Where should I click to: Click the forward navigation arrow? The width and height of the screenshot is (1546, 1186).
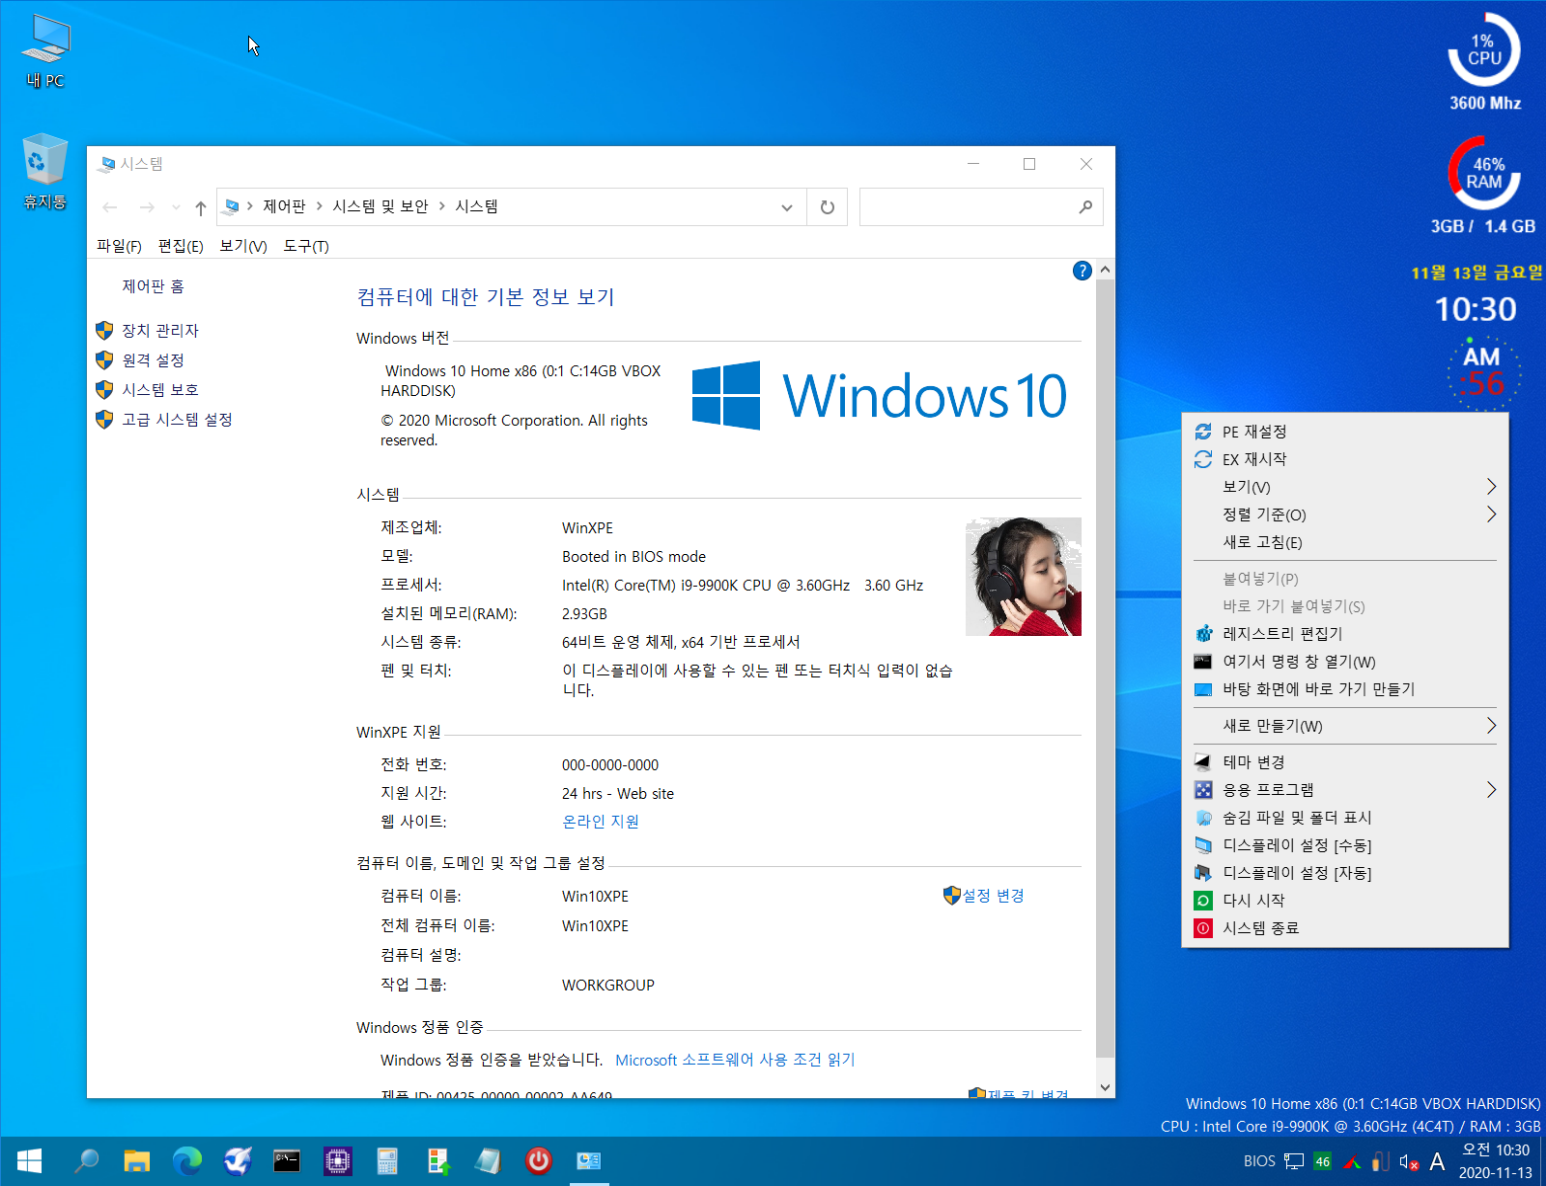147,207
